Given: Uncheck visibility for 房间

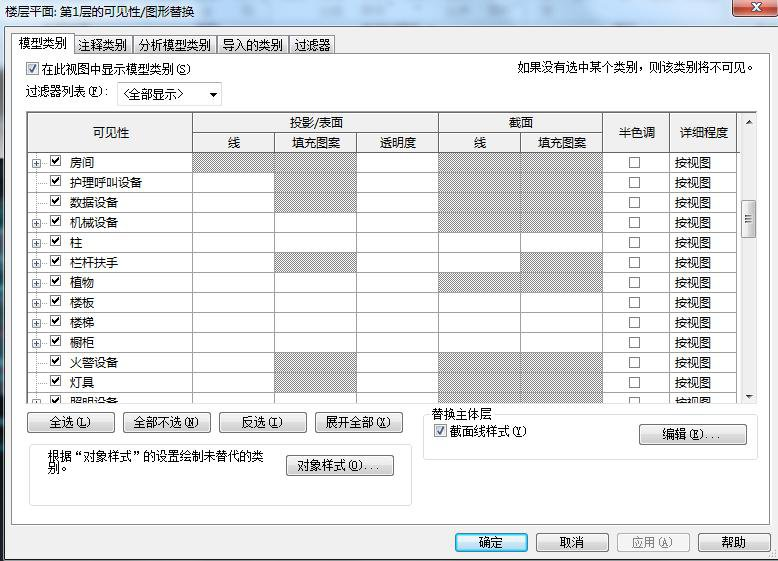Looking at the screenshot, I should pos(56,161).
